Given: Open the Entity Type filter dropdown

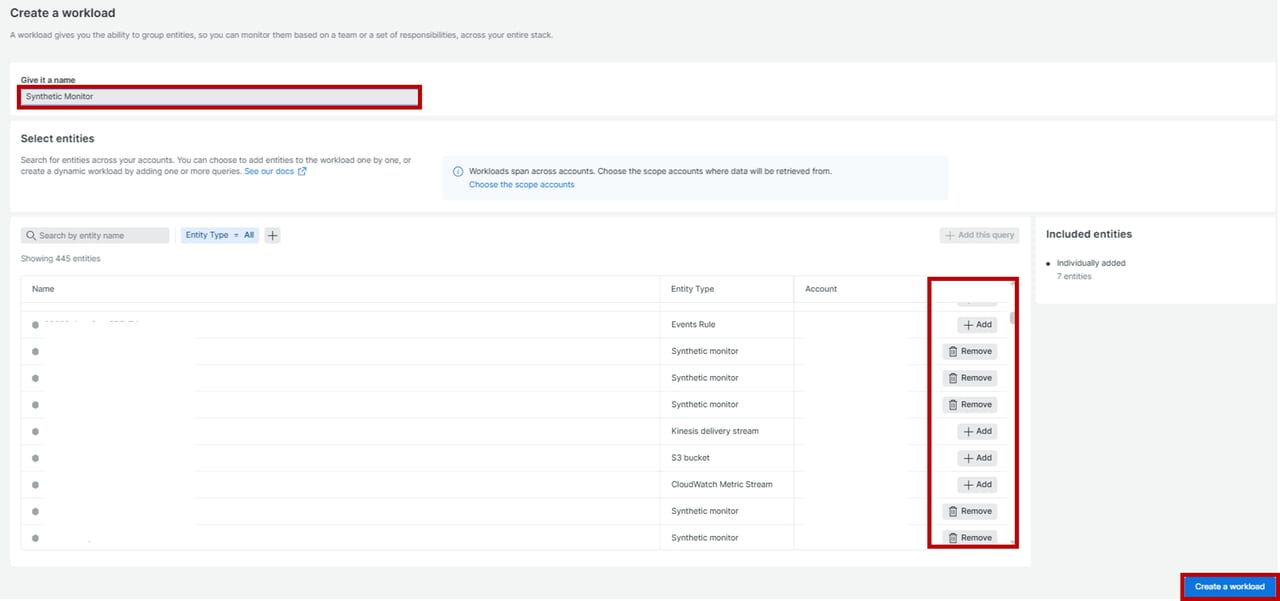Looking at the screenshot, I should coord(220,236).
